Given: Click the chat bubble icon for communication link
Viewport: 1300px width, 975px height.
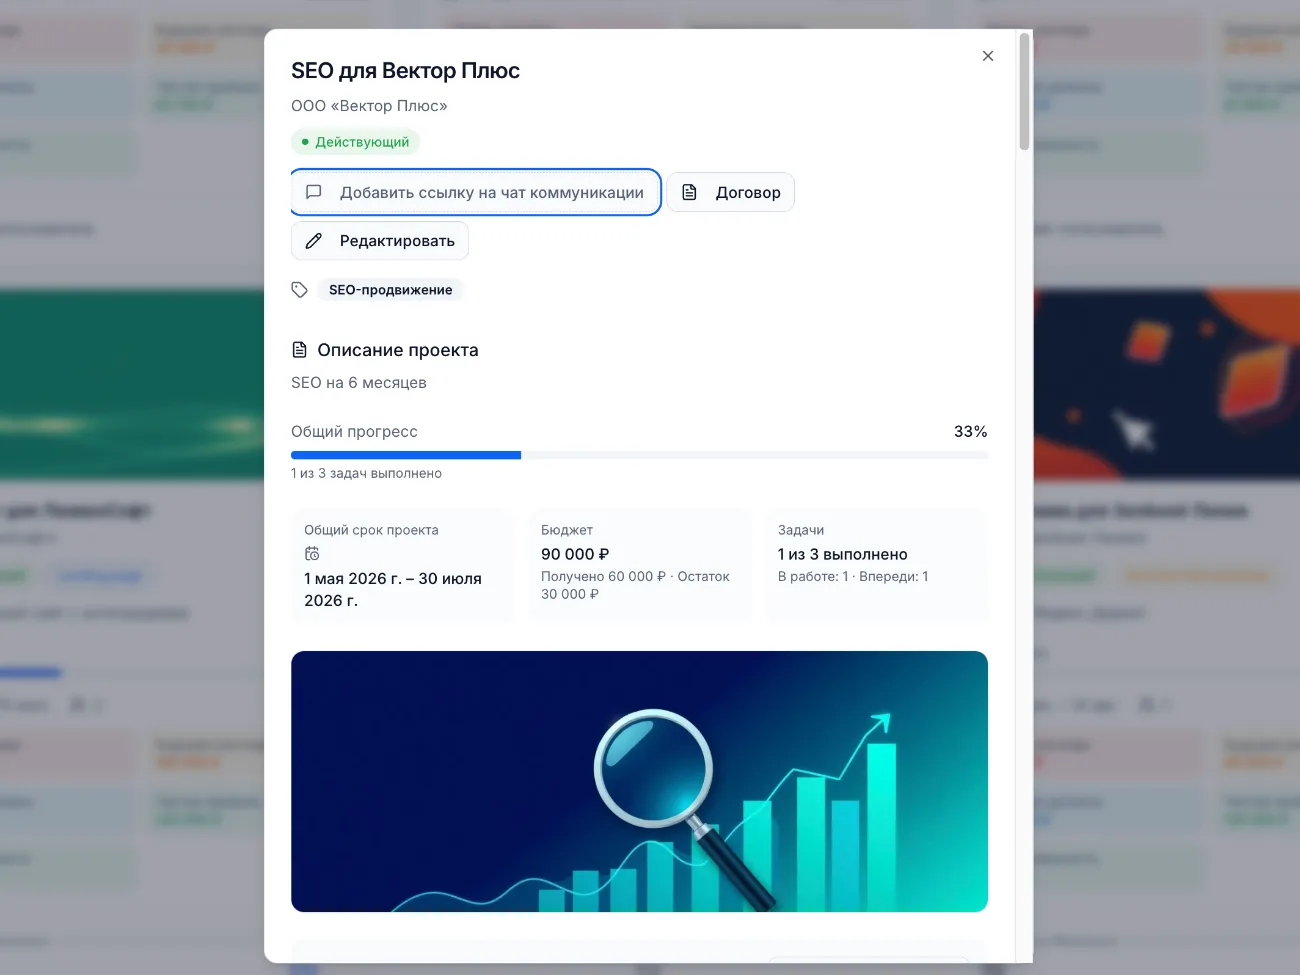Looking at the screenshot, I should click(x=313, y=192).
